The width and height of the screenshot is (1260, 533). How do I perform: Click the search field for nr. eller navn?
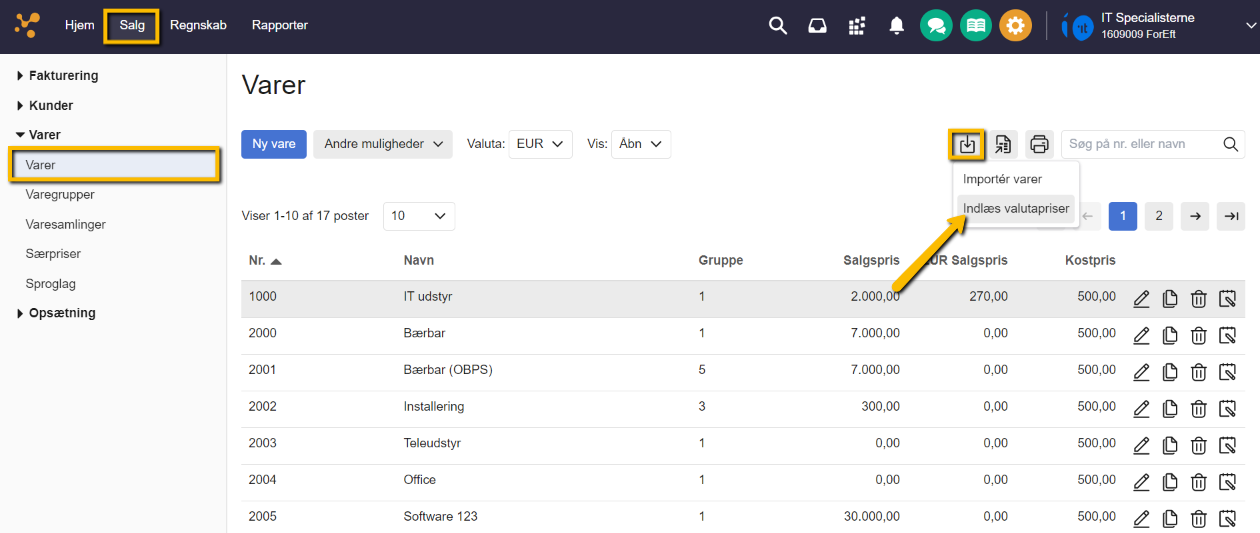coord(1140,144)
